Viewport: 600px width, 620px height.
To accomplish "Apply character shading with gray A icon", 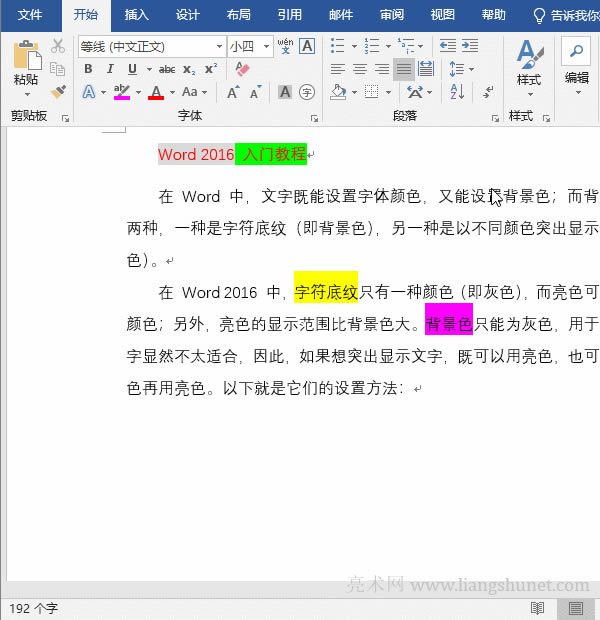I will [x=285, y=92].
